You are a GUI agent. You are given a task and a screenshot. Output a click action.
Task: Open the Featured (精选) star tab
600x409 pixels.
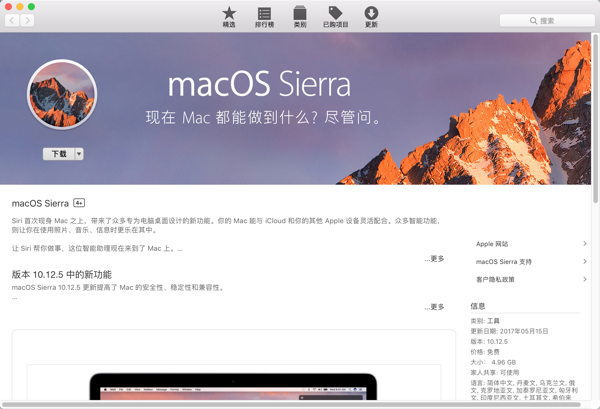pyautogui.click(x=229, y=17)
